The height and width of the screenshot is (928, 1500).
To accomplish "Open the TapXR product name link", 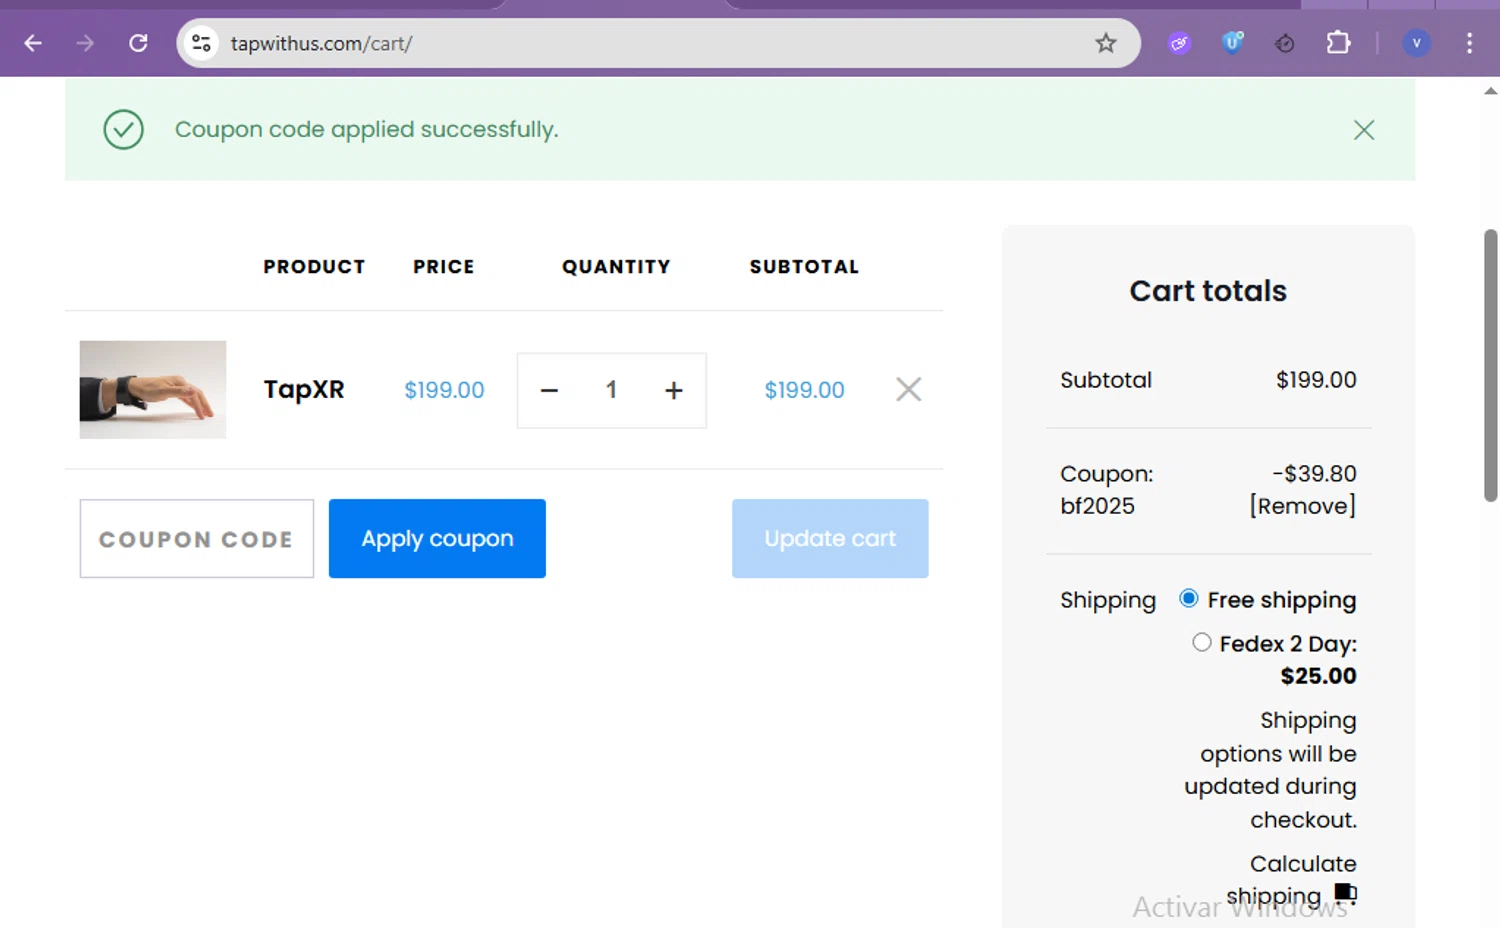I will [304, 389].
